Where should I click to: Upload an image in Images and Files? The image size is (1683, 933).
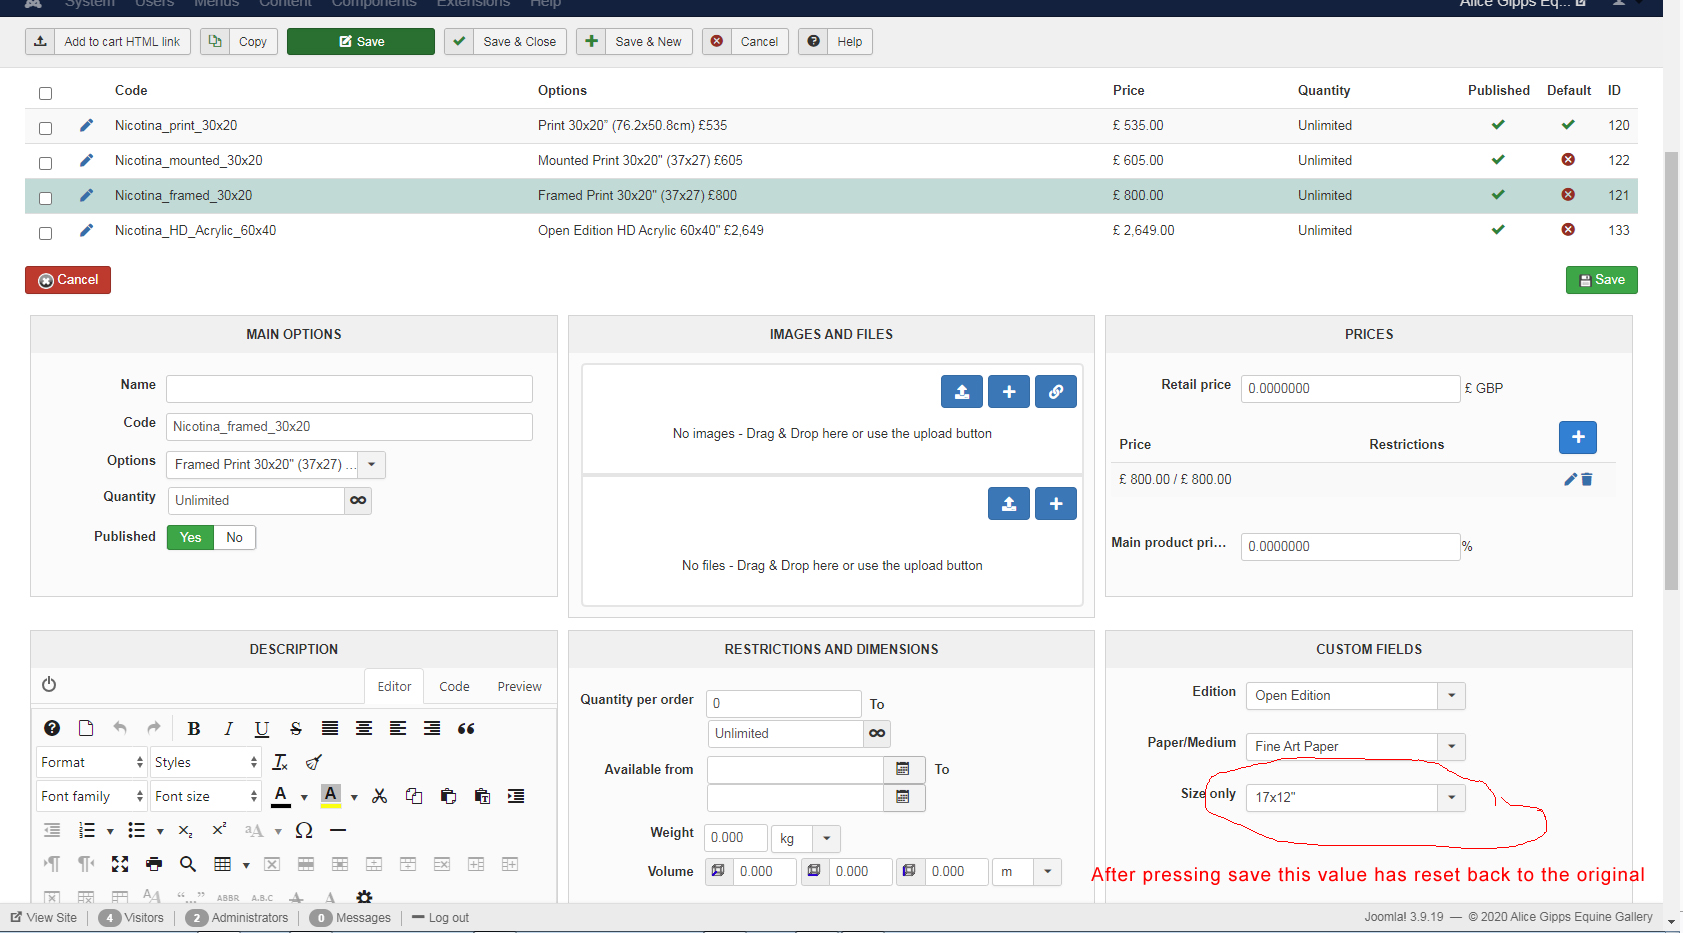[961, 392]
